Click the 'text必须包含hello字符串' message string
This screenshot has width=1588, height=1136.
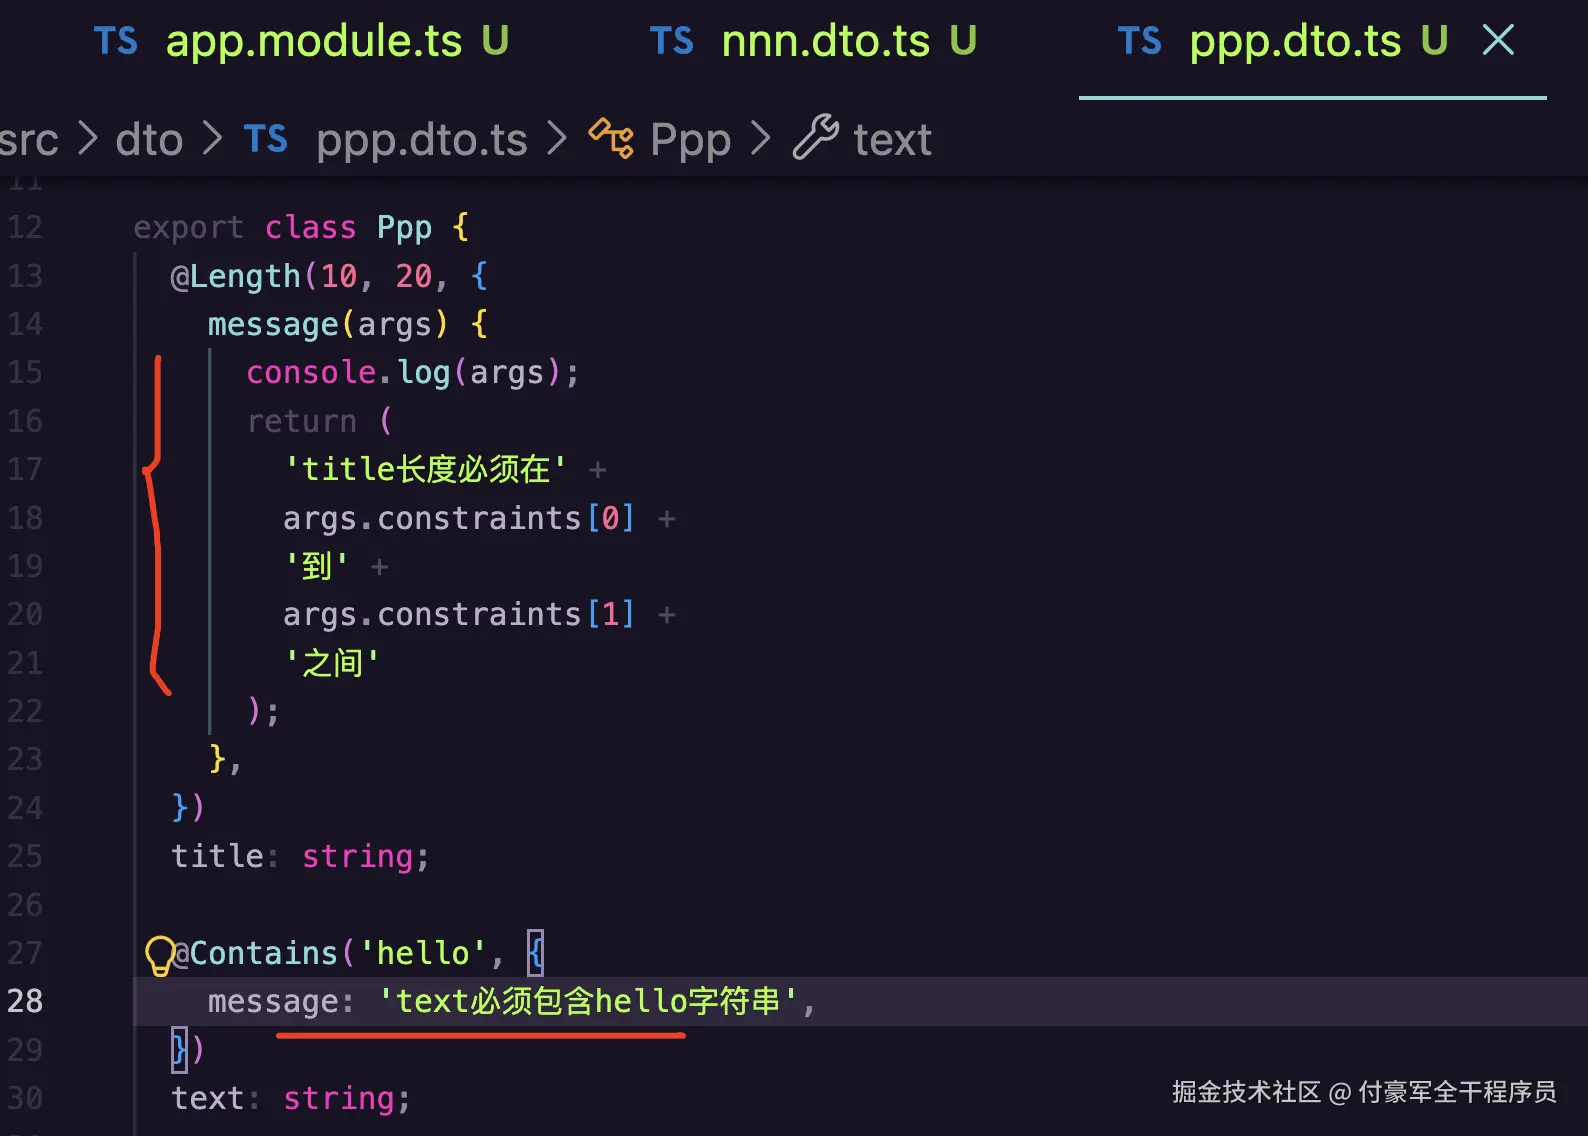[x=588, y=1001]
